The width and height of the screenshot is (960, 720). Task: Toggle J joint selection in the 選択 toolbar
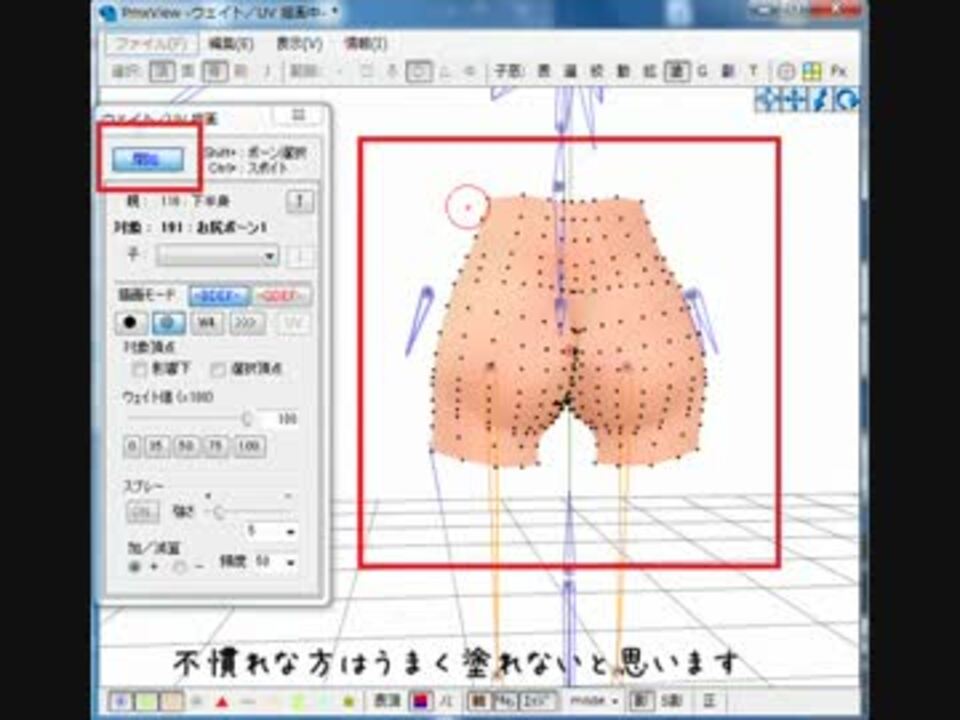(267, 72)
